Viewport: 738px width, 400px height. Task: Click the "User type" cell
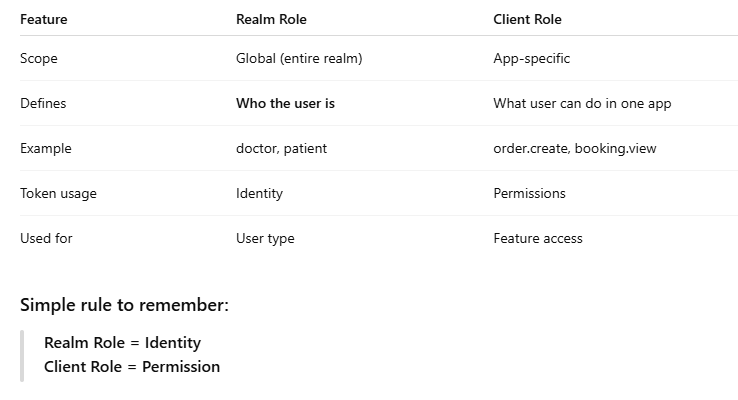click(x=265, y=239)
